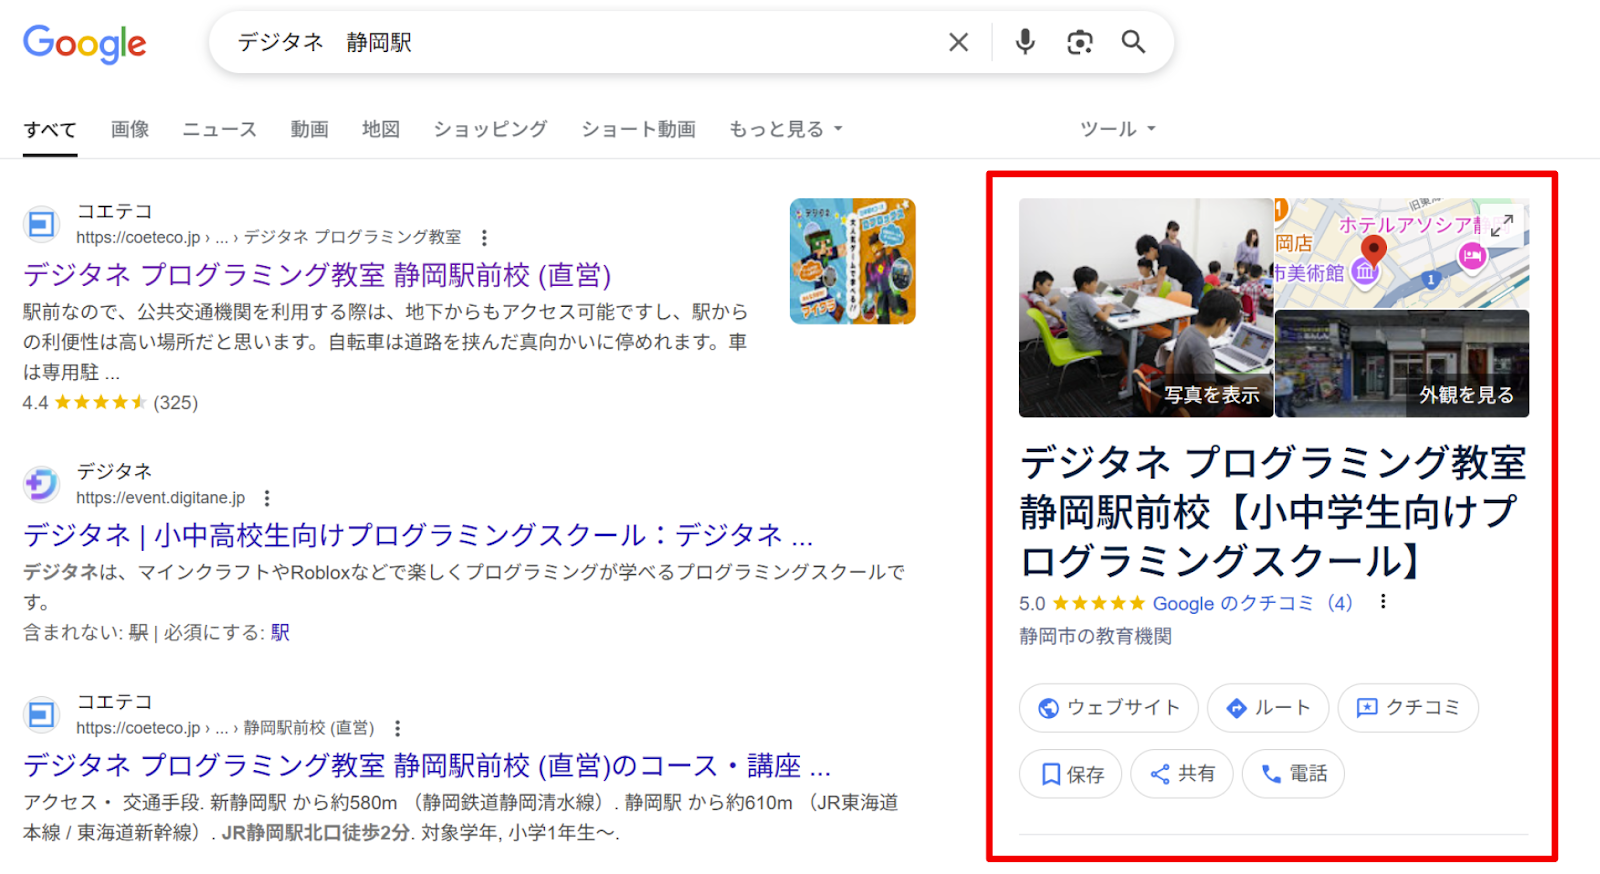Open options for the event.digitane.jp result
Image resolution: width=1600 pixels, height=874 pixels.
point(267,498)
